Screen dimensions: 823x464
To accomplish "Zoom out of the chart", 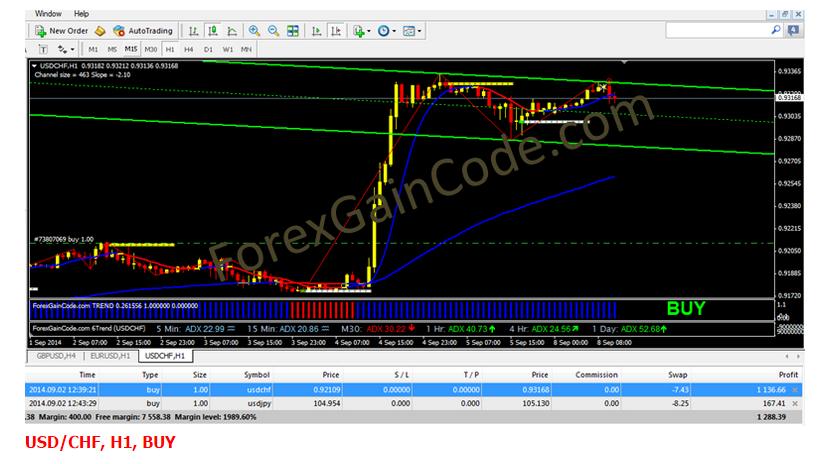I will 273,31.
